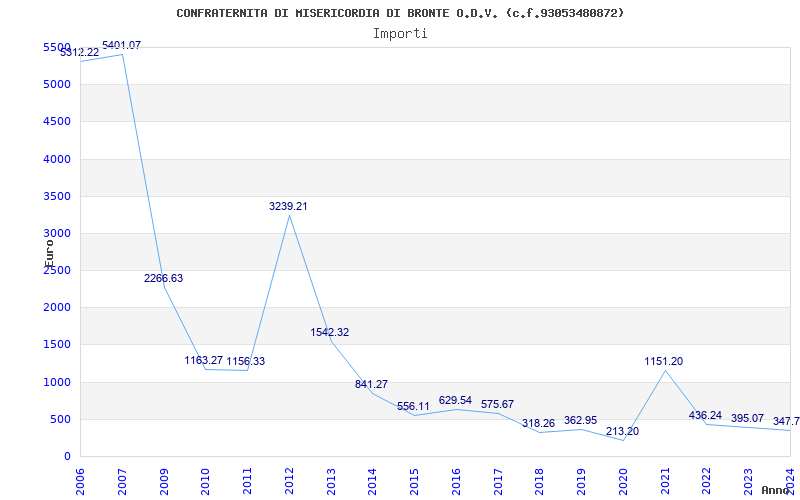Click the 2014 year axis label

[x=372, y=481]
